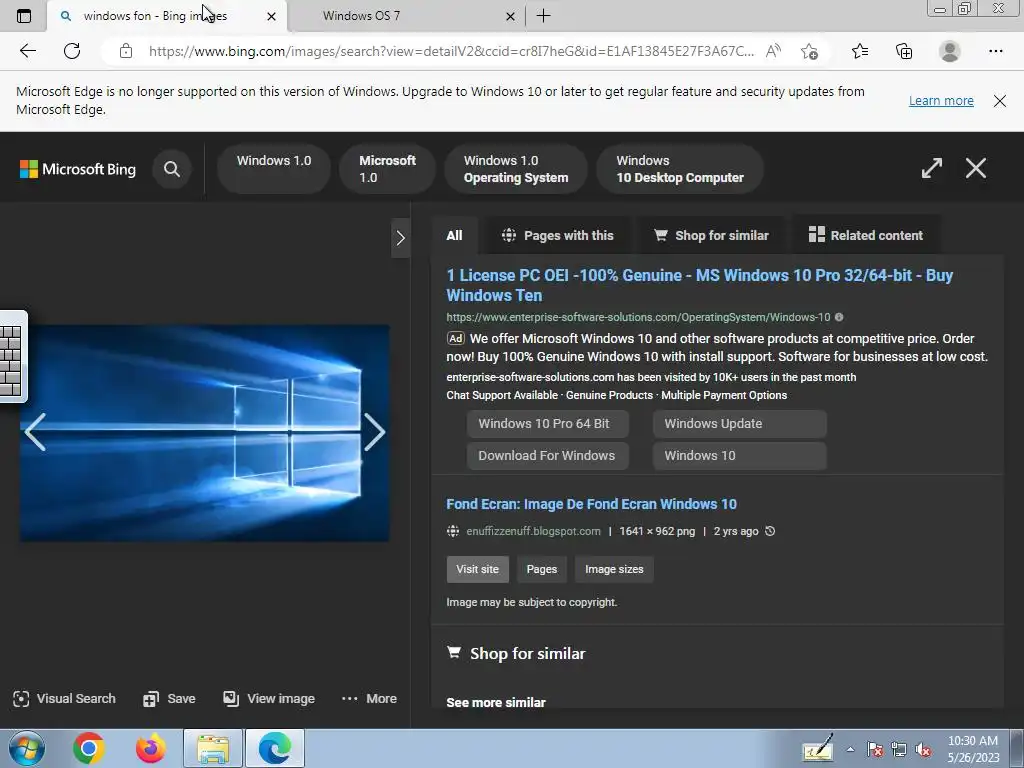
Task: Open the More options menu
Action: click(369, 699)
